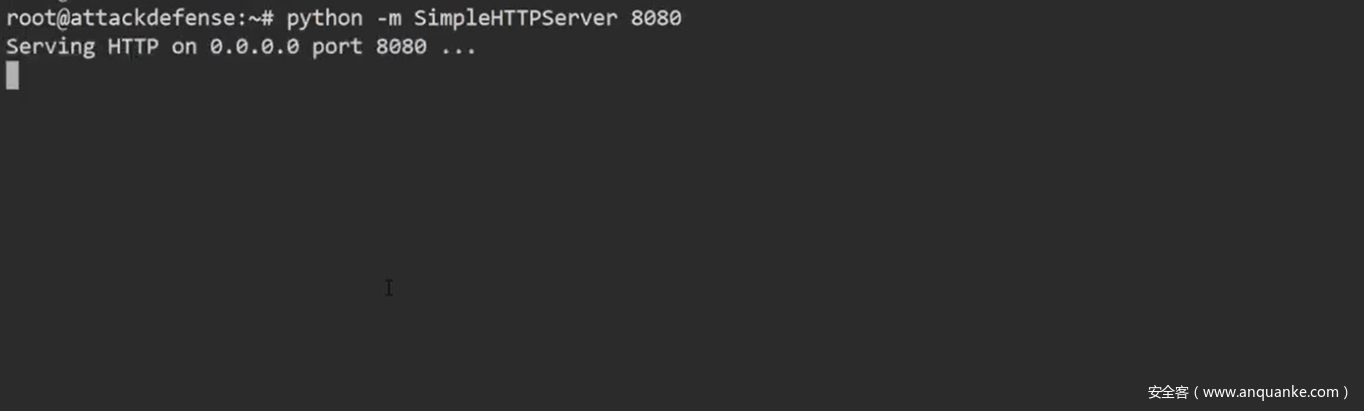Click the "~#" prompt symbol
This screenshot has width=1364, height=411.
coord(261,18)
